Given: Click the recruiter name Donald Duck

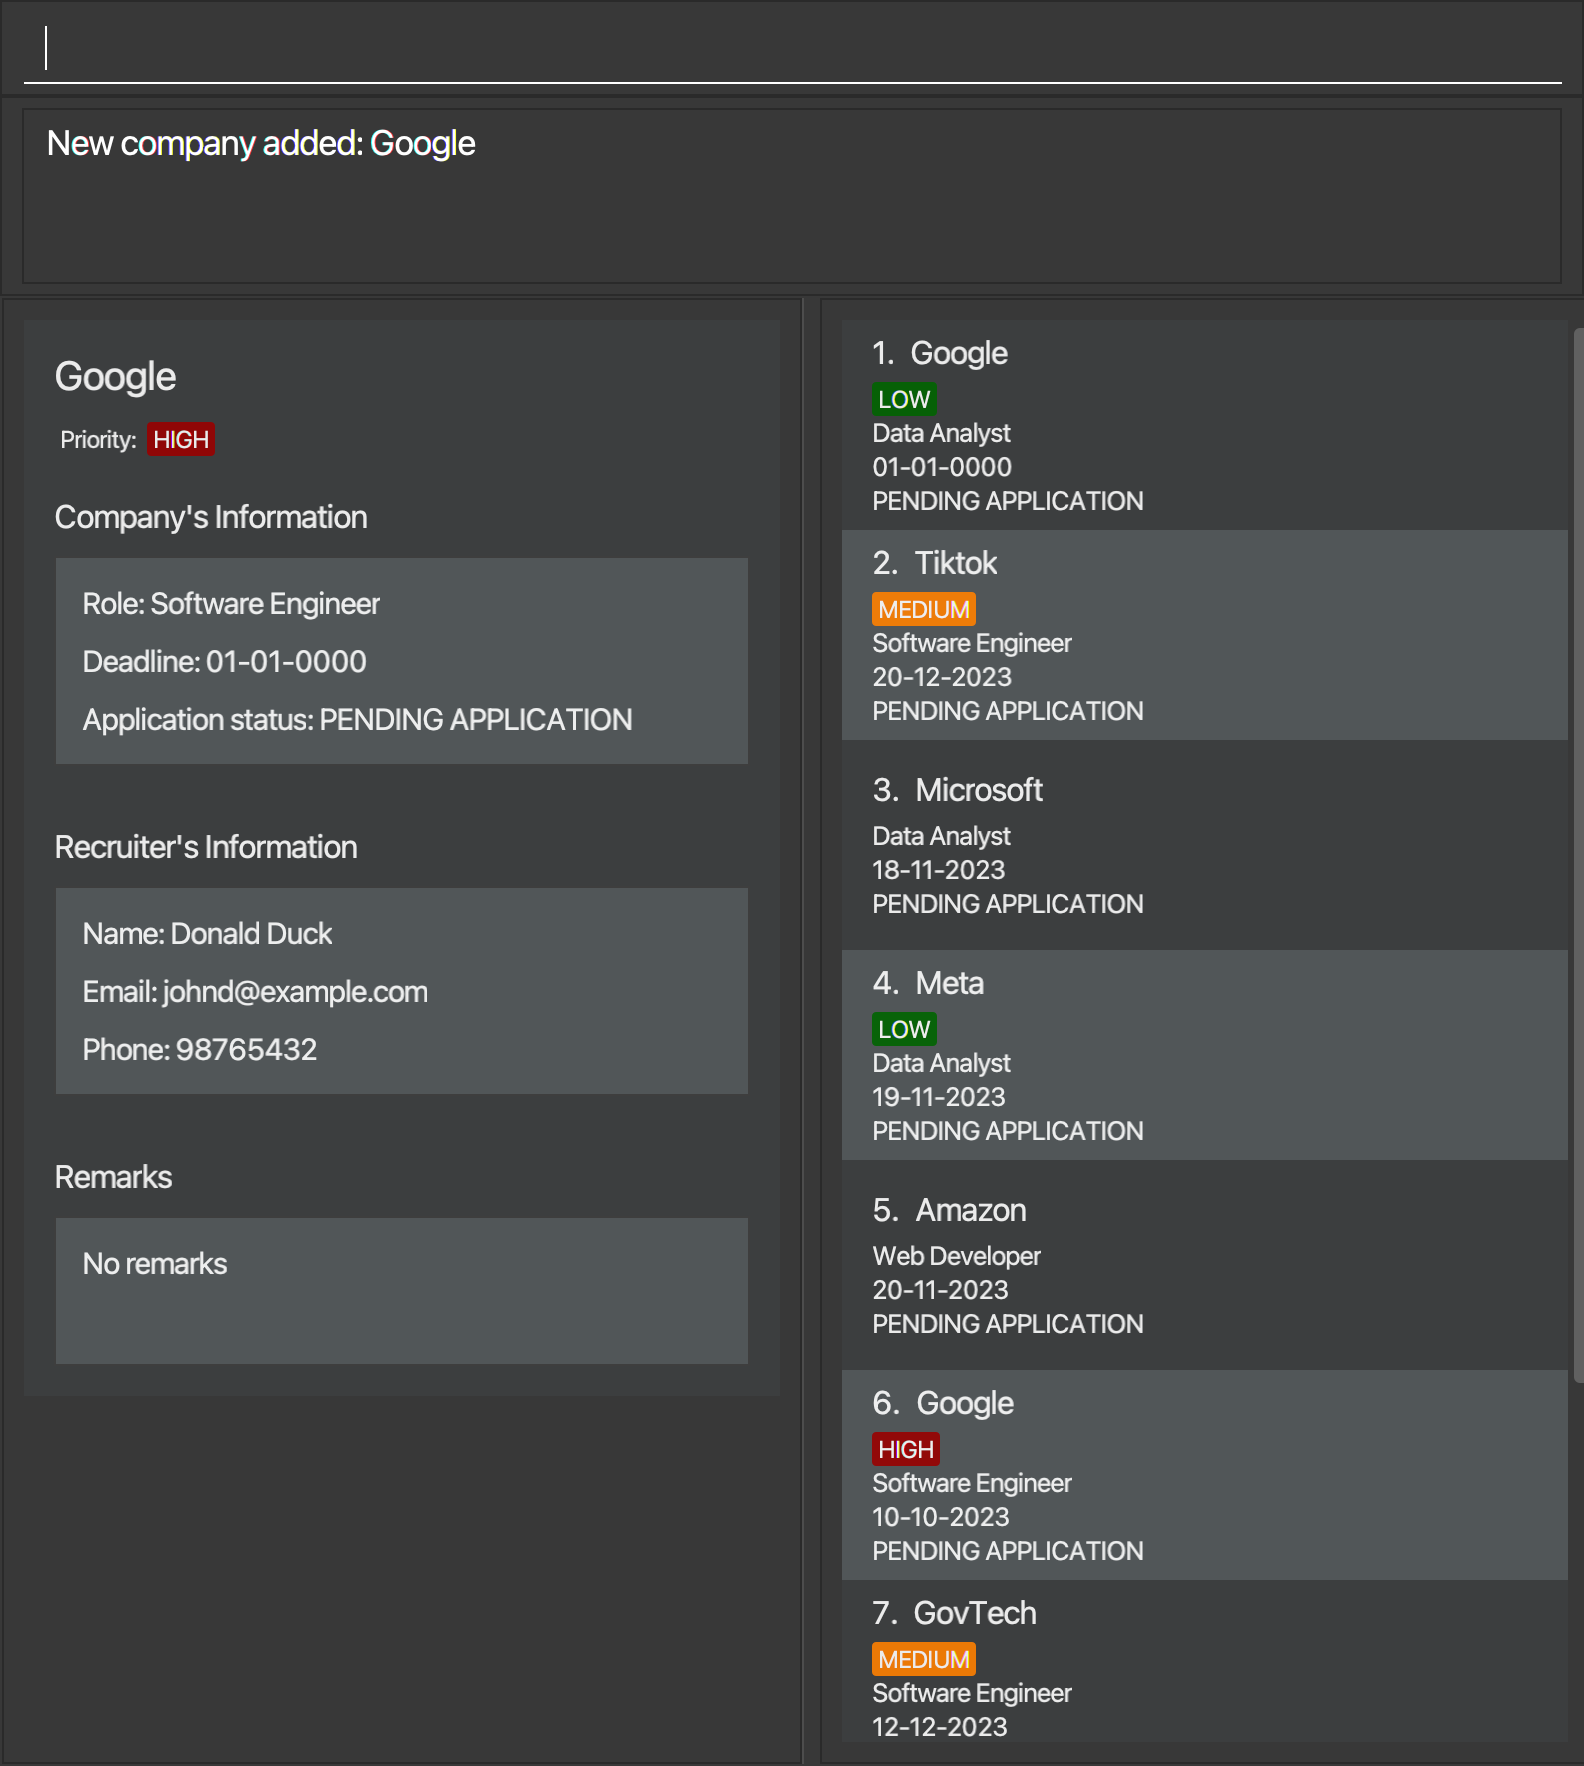Looking at the screenshot, I should (x=251, y=934).
